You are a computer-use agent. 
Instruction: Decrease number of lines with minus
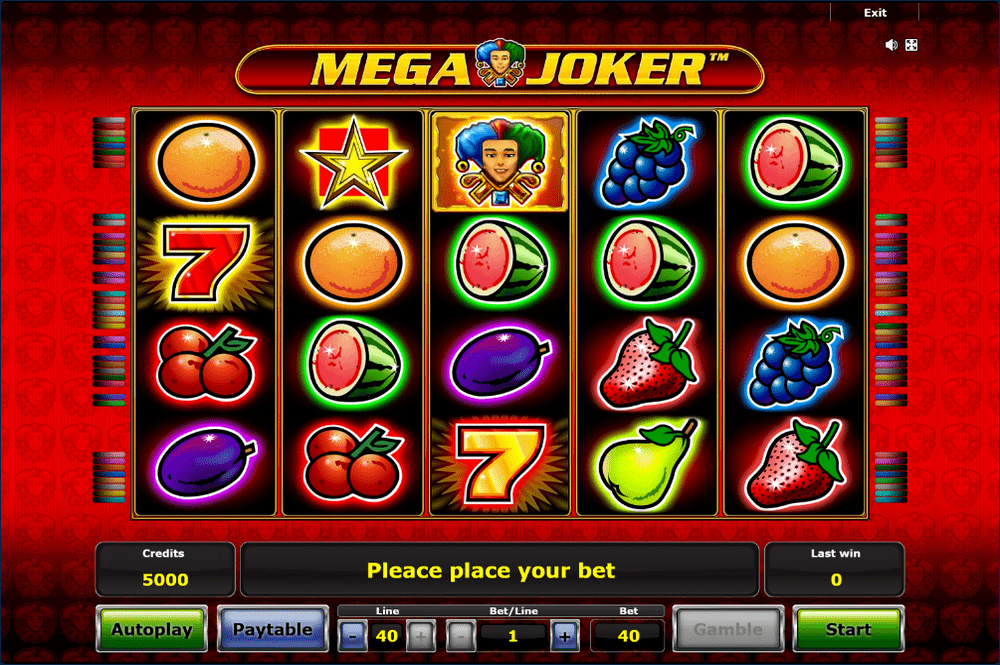(353, 636)
